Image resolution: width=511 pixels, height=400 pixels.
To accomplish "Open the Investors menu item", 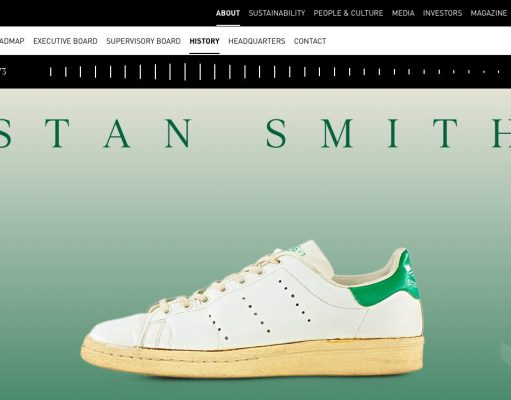I will click(x=442, y=13).
